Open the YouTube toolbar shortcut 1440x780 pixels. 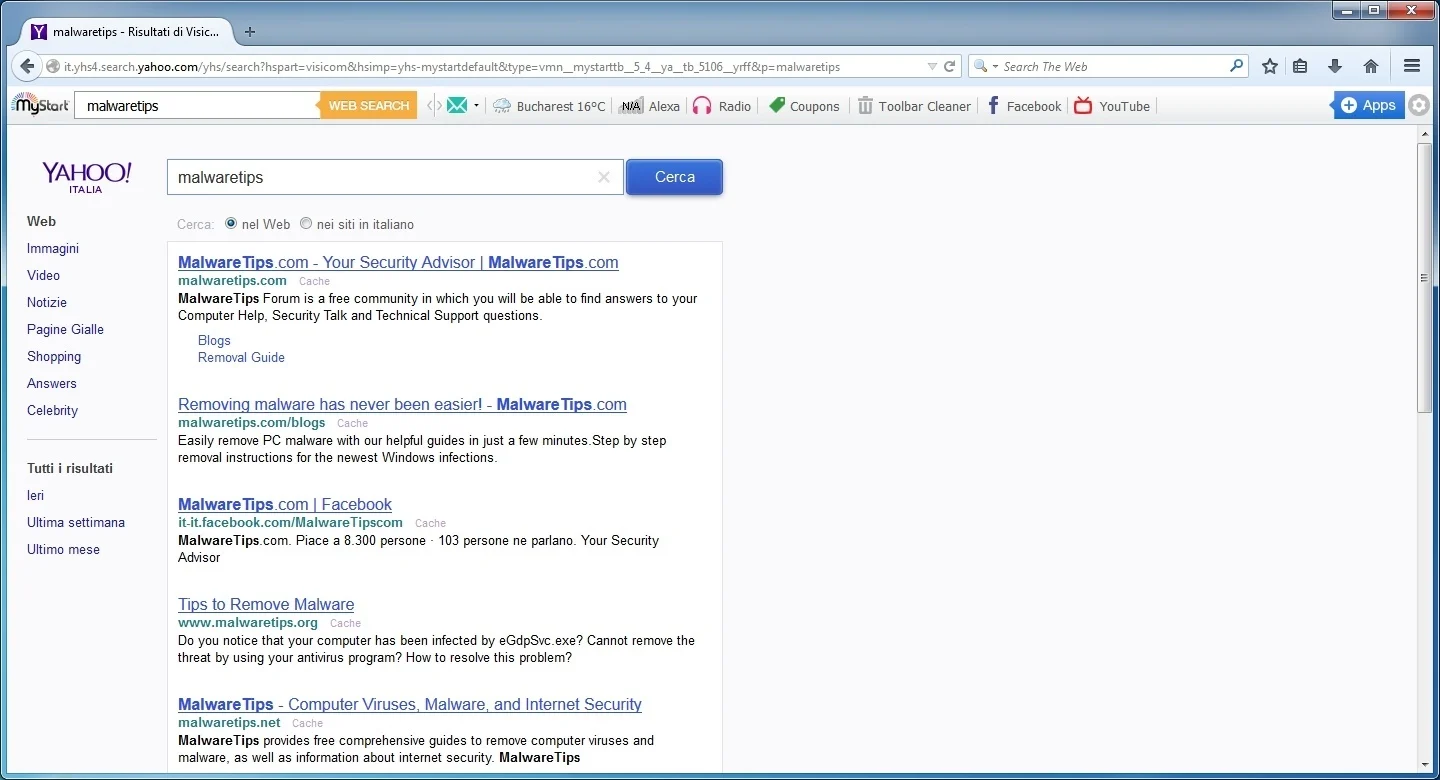point(1112,106)
